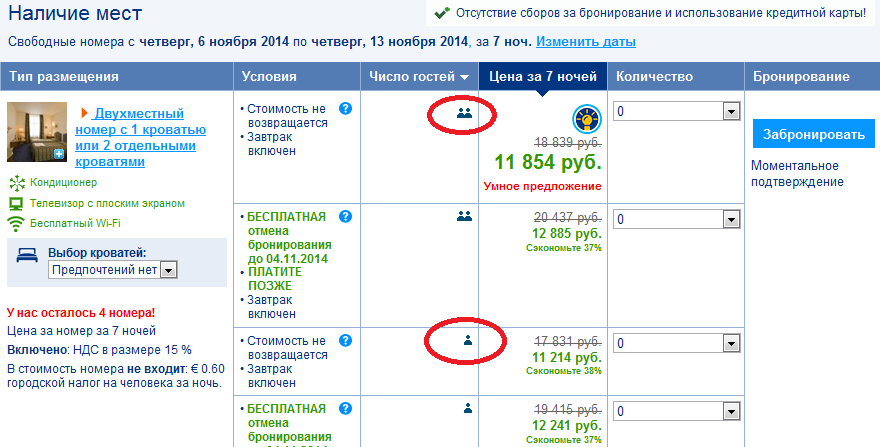Click the price 11 854 руб.

(x=548, y=163)
